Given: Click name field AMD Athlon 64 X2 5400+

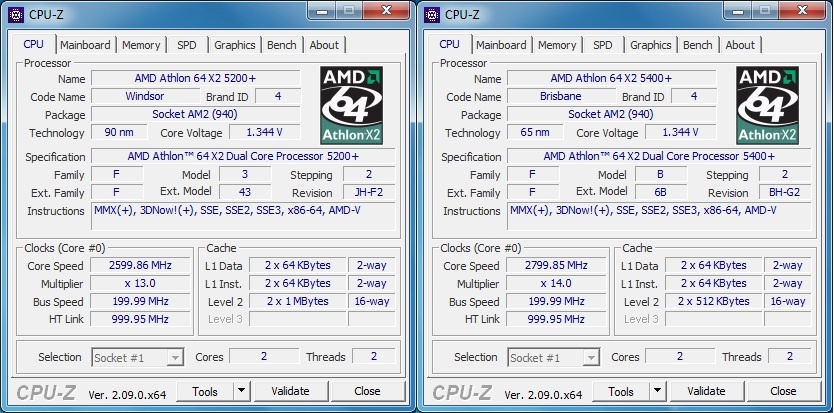Looking at the screenshot, I should 612,78.
